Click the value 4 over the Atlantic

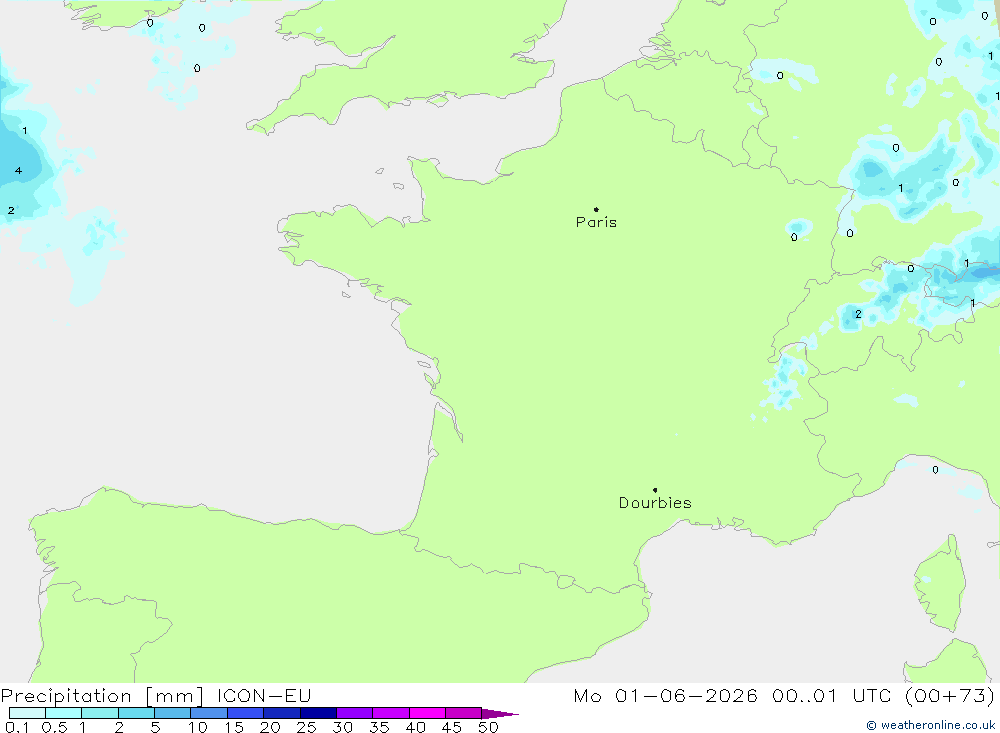point(18,170)
